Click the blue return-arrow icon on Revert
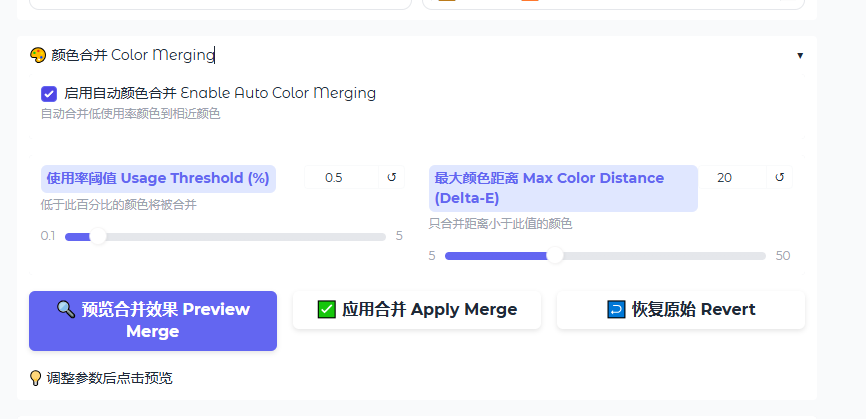 [616, 309]
